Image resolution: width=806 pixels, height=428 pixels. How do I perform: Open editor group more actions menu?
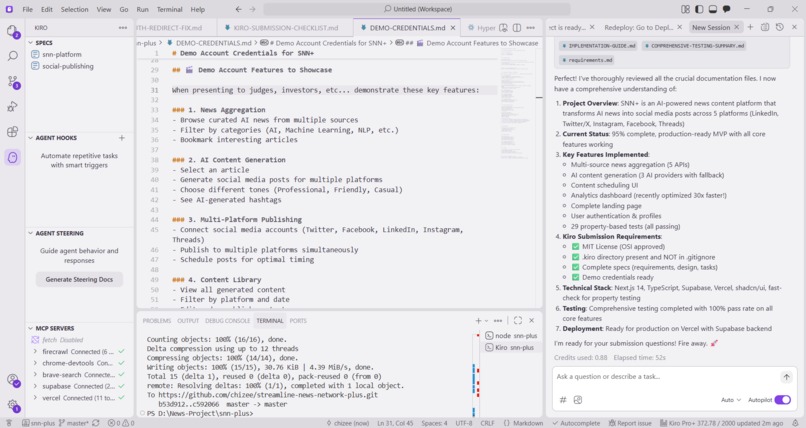click(531, 28)
